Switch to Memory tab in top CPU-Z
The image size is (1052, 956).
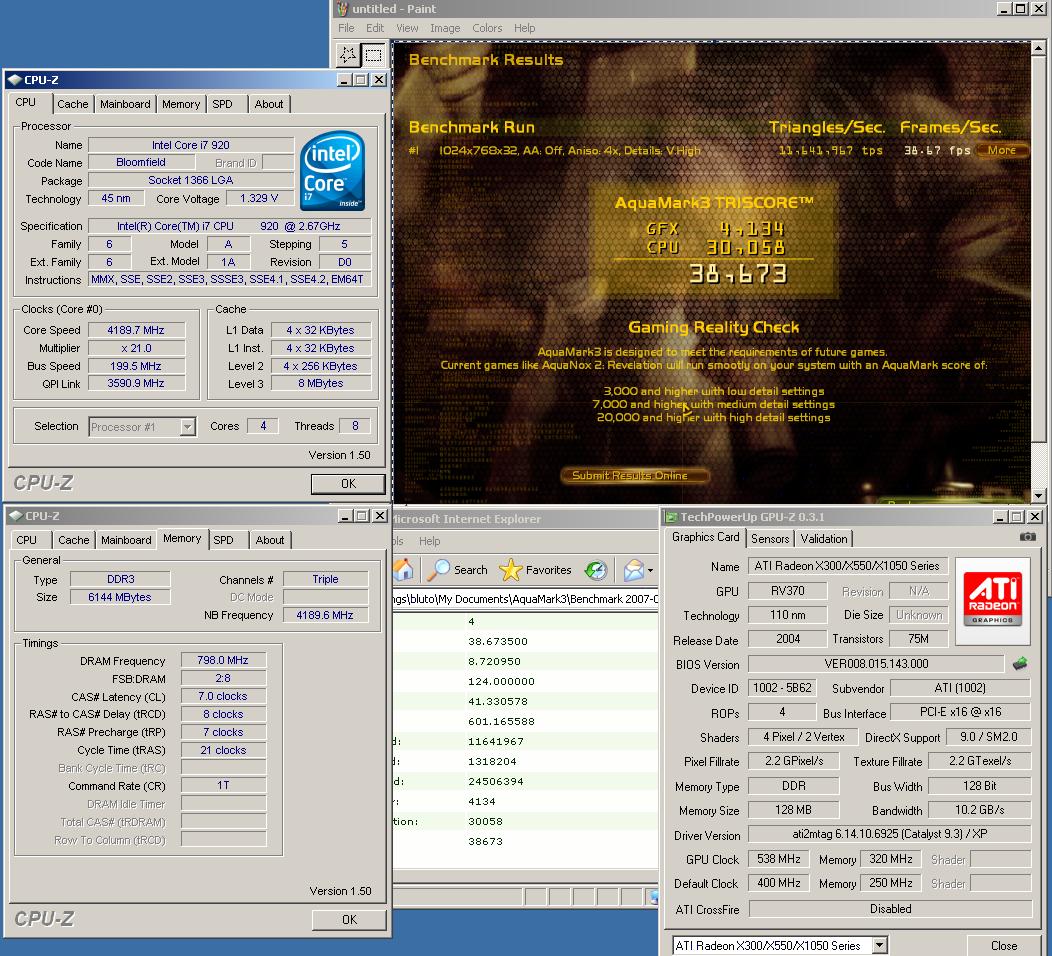(x=181, y=104)
